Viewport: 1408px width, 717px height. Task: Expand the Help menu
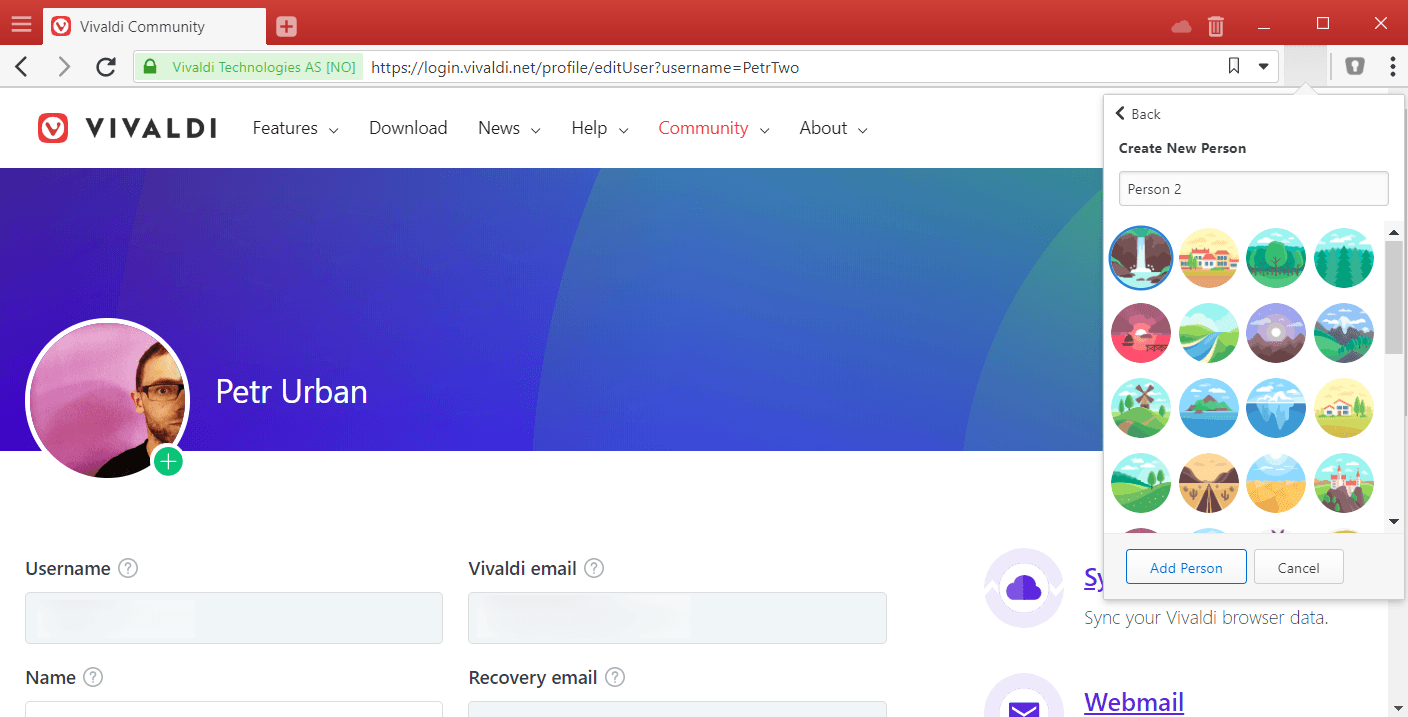600,128
